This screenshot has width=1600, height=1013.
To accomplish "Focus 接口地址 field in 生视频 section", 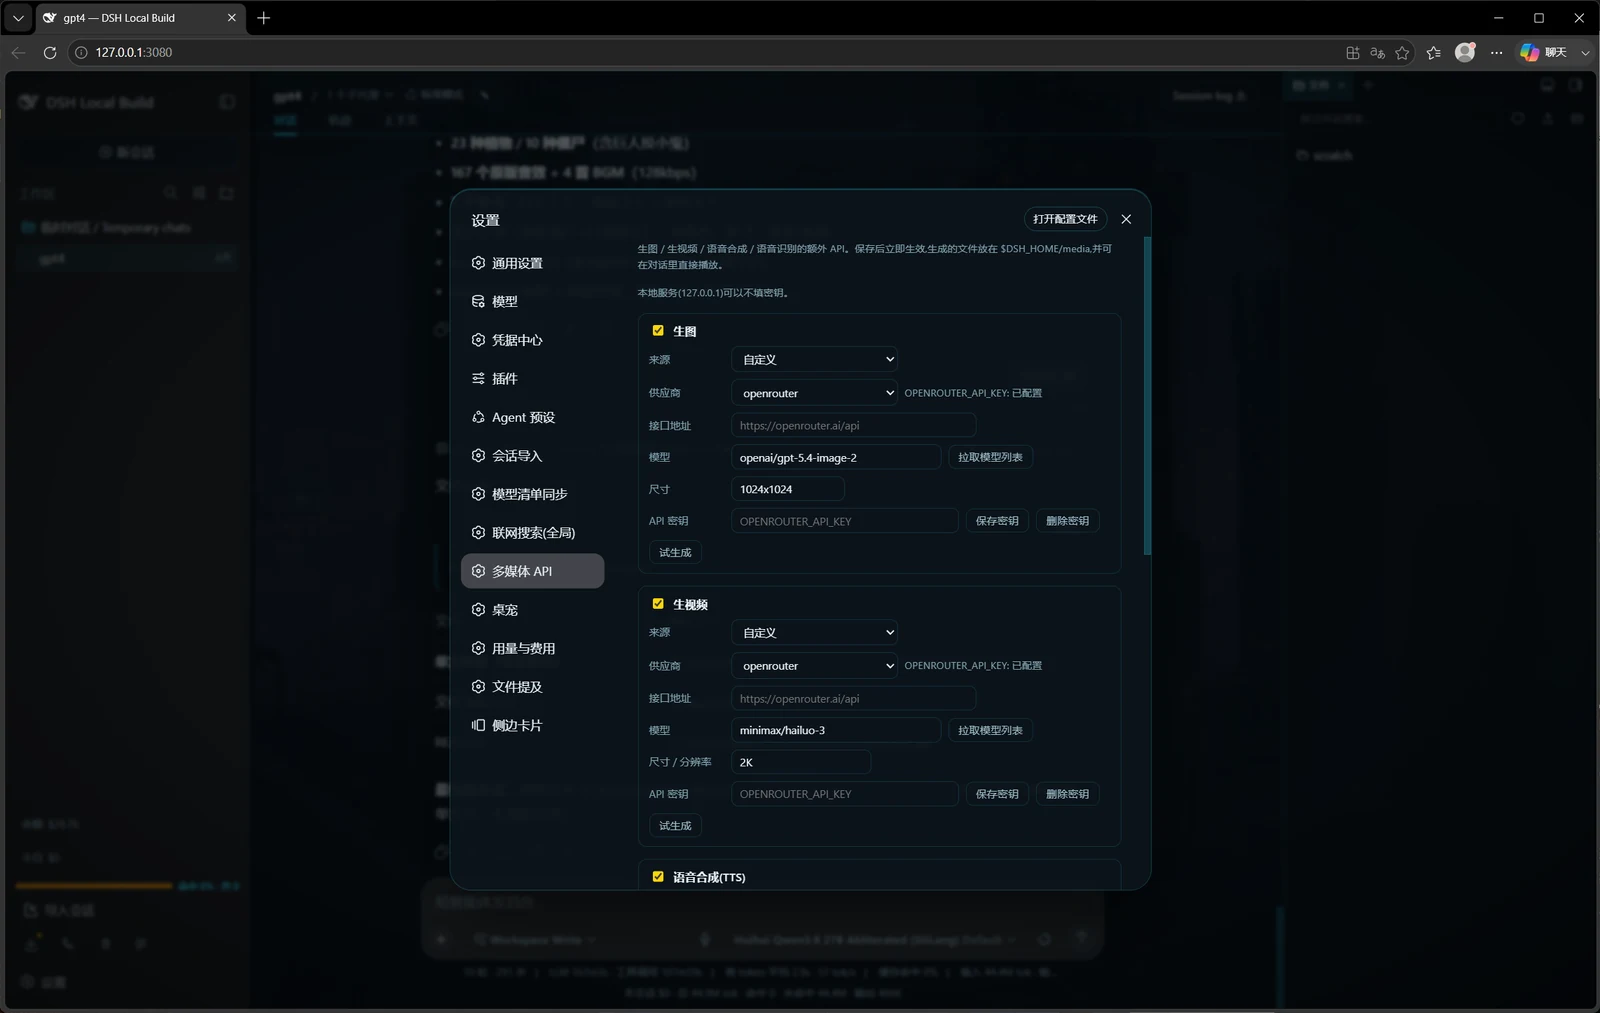I will (x=853, y=698).
